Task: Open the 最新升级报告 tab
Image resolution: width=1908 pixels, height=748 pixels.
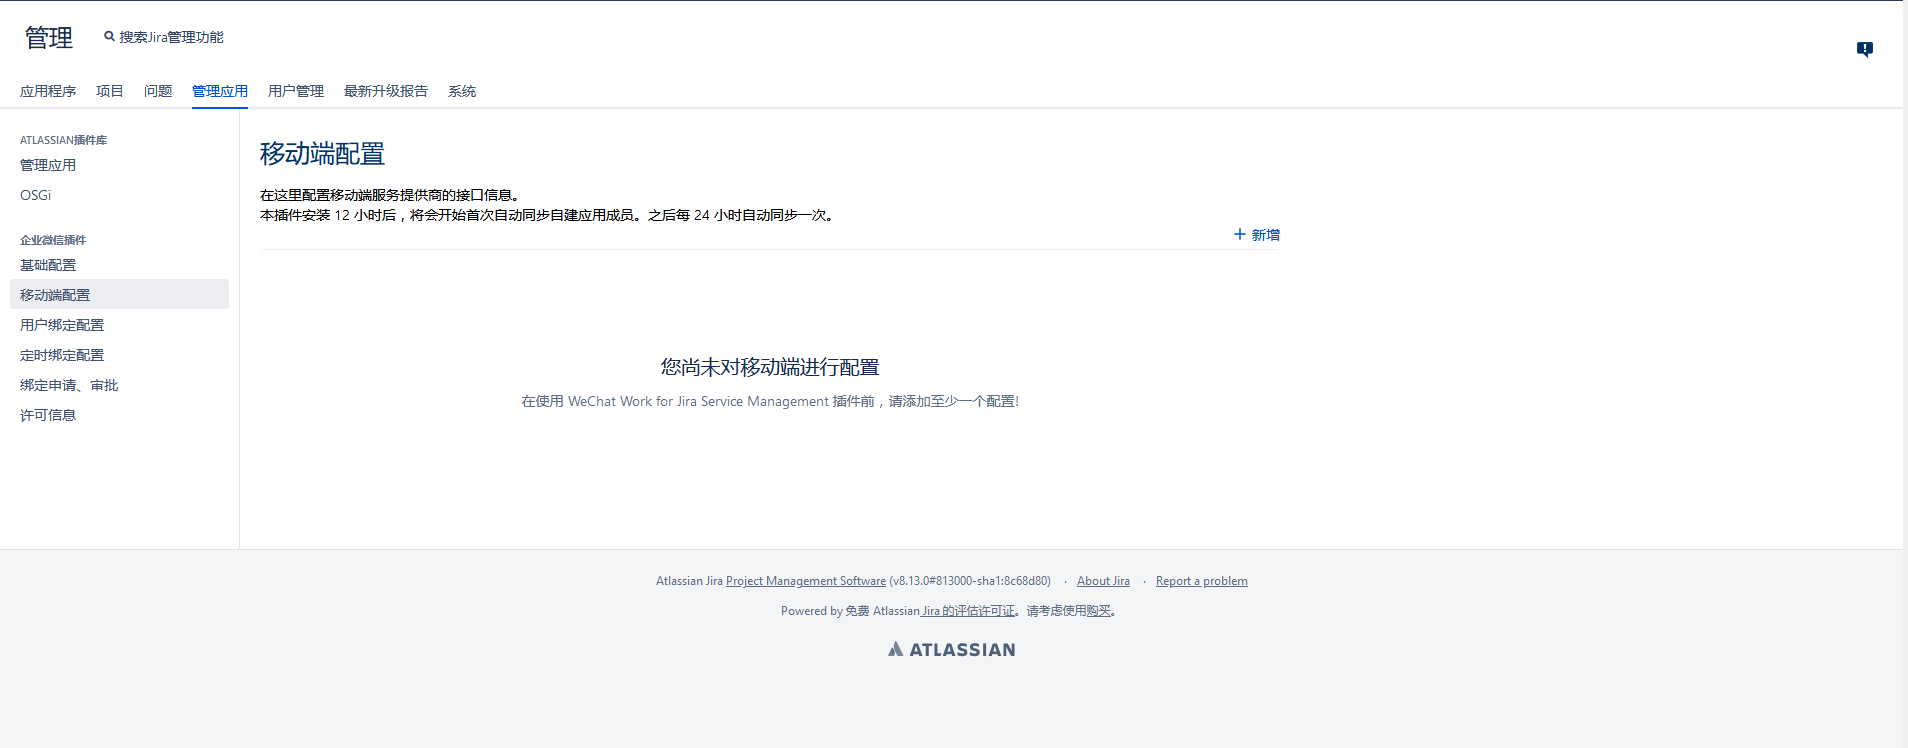Action: click(x=386, y=91)
